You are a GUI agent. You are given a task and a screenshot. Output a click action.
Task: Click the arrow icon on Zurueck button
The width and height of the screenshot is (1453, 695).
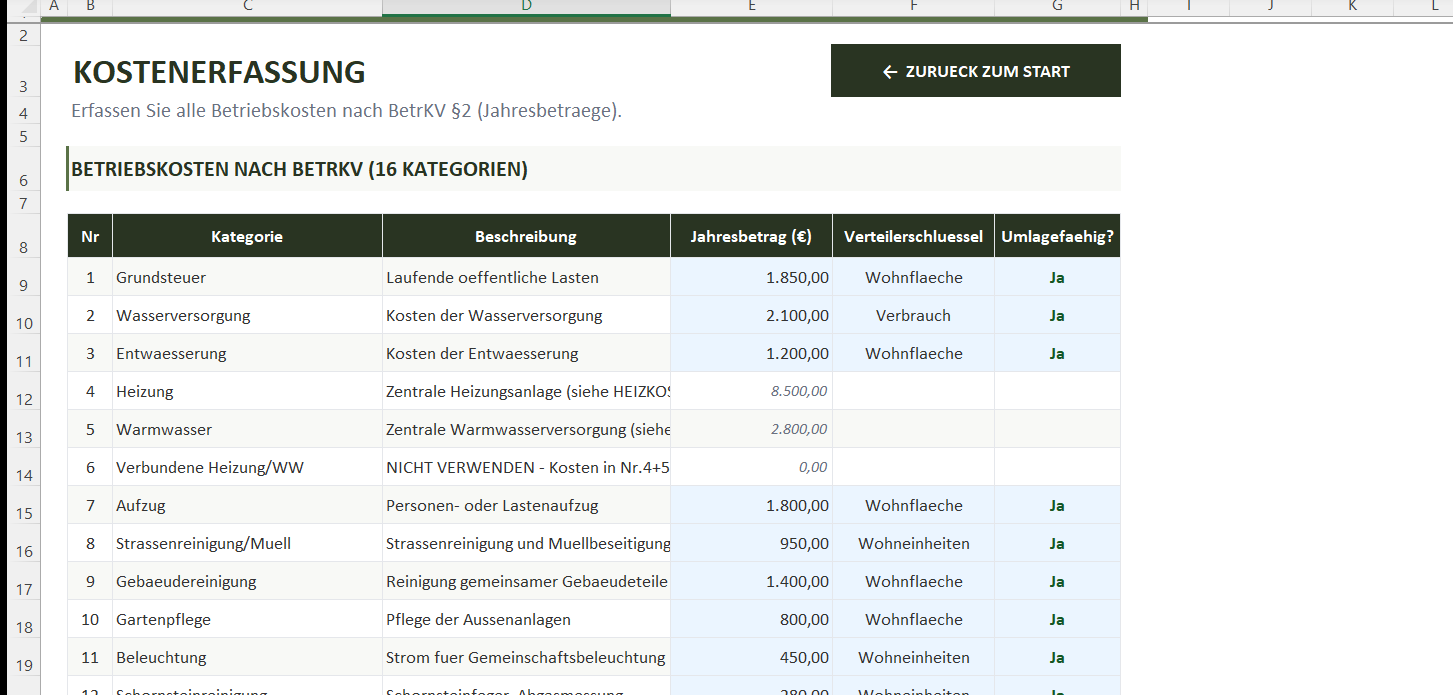[x=889, y=72]
